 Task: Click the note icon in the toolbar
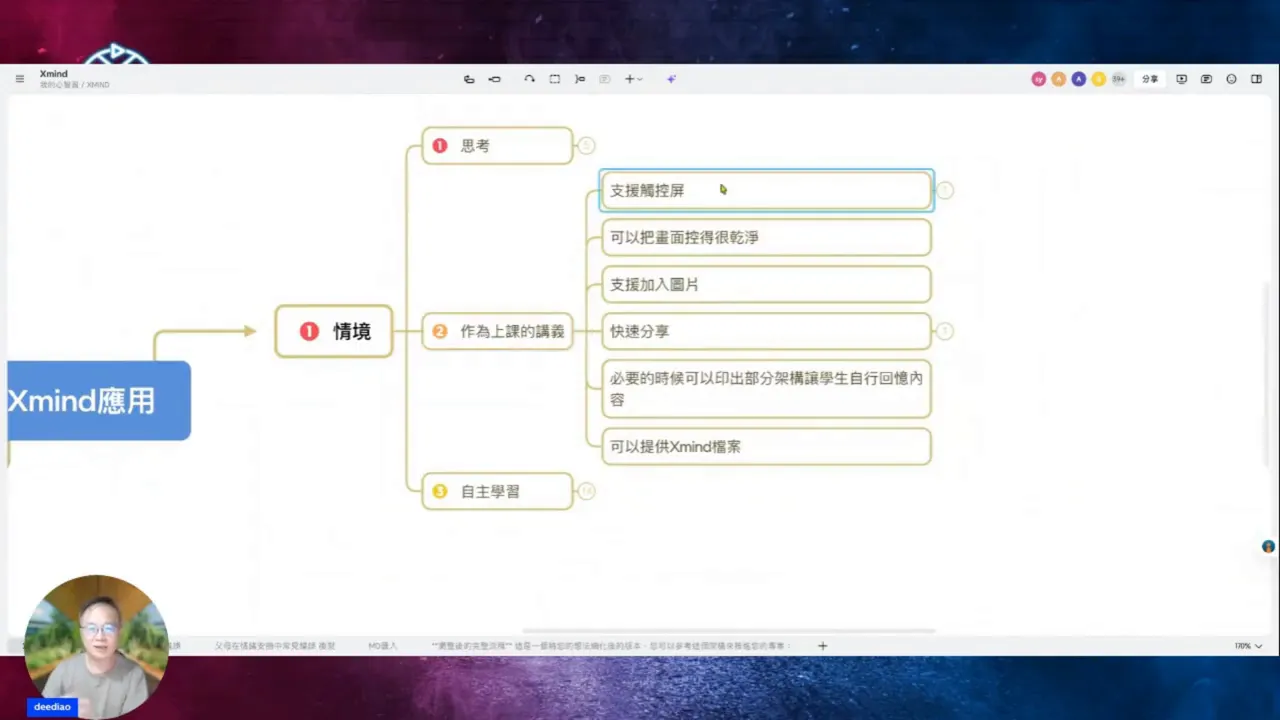point(605,79)
